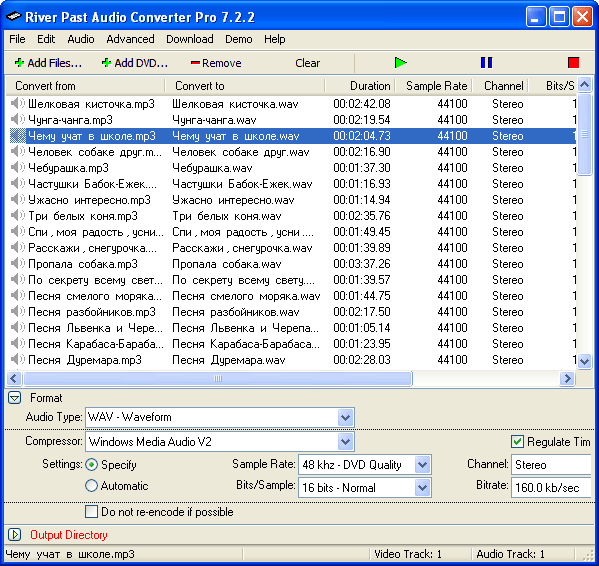
Task: Click the speaker icon of Шелковая кисточка.mp3
Action: [18, 103]
